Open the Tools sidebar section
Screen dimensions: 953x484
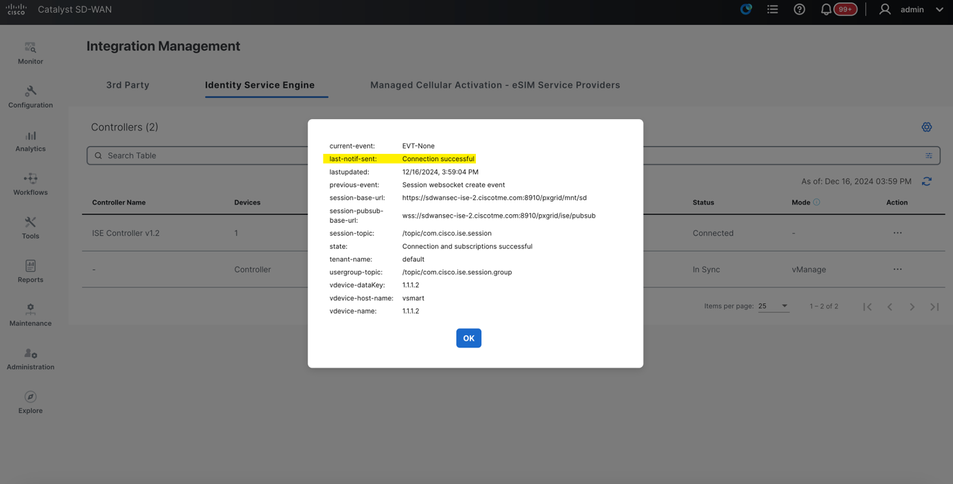(x=30, y=229)
